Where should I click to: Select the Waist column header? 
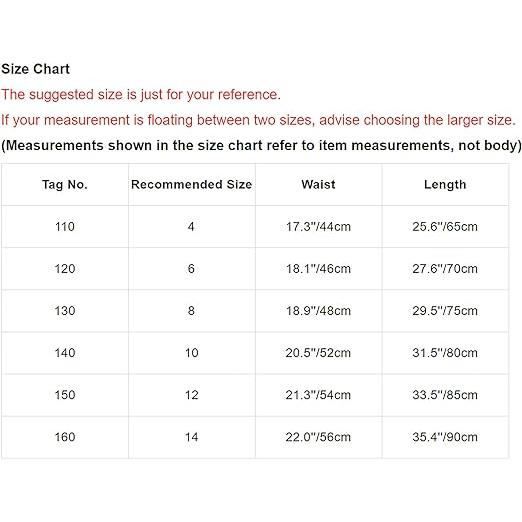[x=318, y=184]
